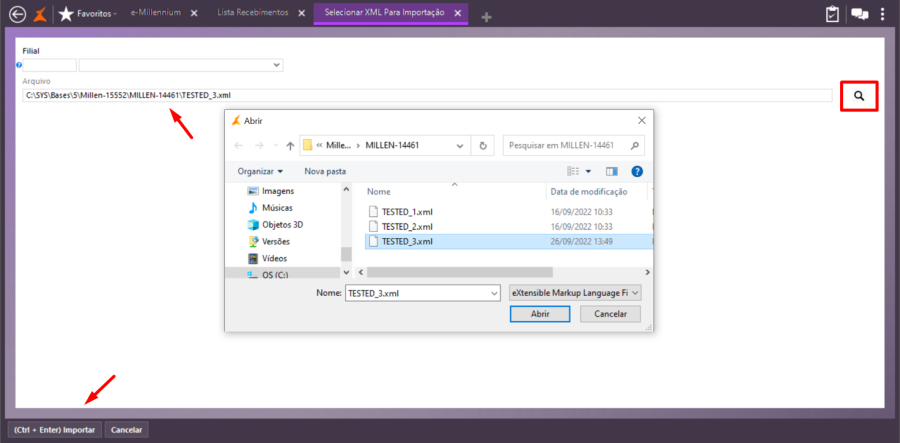Click Nova pasta button
The image size is (900, 443).
tap(325, 171)
